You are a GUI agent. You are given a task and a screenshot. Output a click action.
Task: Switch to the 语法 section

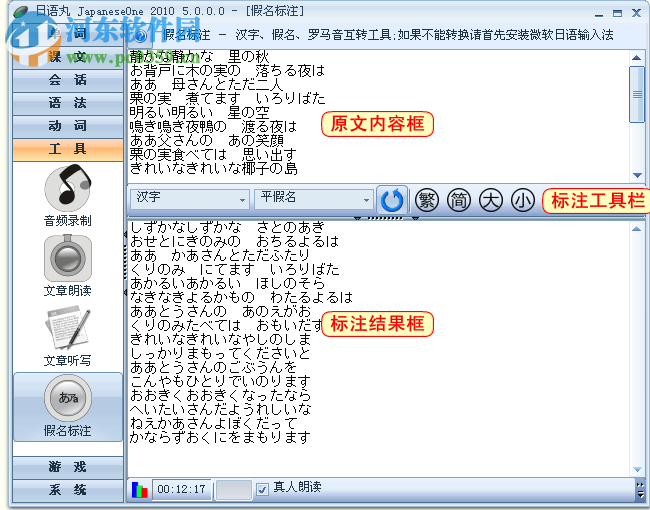point(68,103)
